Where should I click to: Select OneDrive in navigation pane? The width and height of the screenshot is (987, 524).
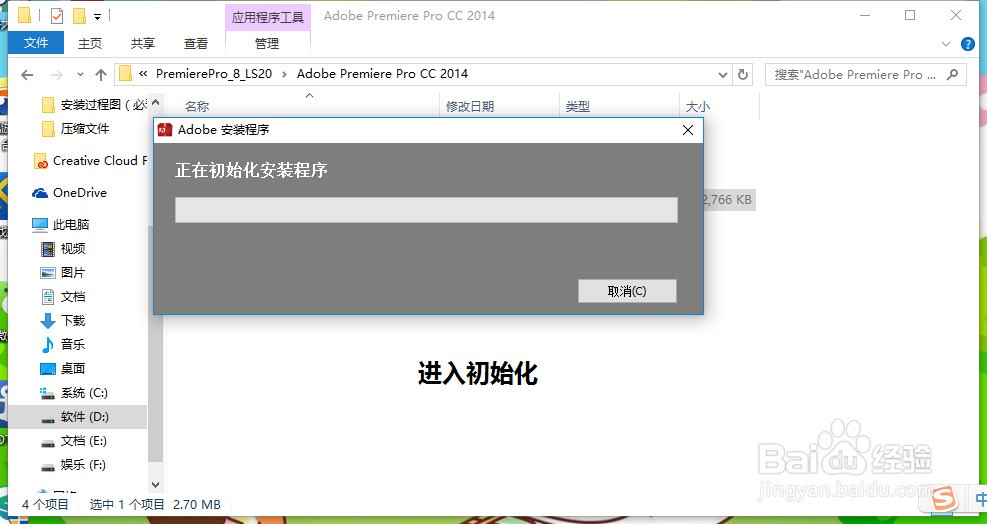[x=70, y=193]
